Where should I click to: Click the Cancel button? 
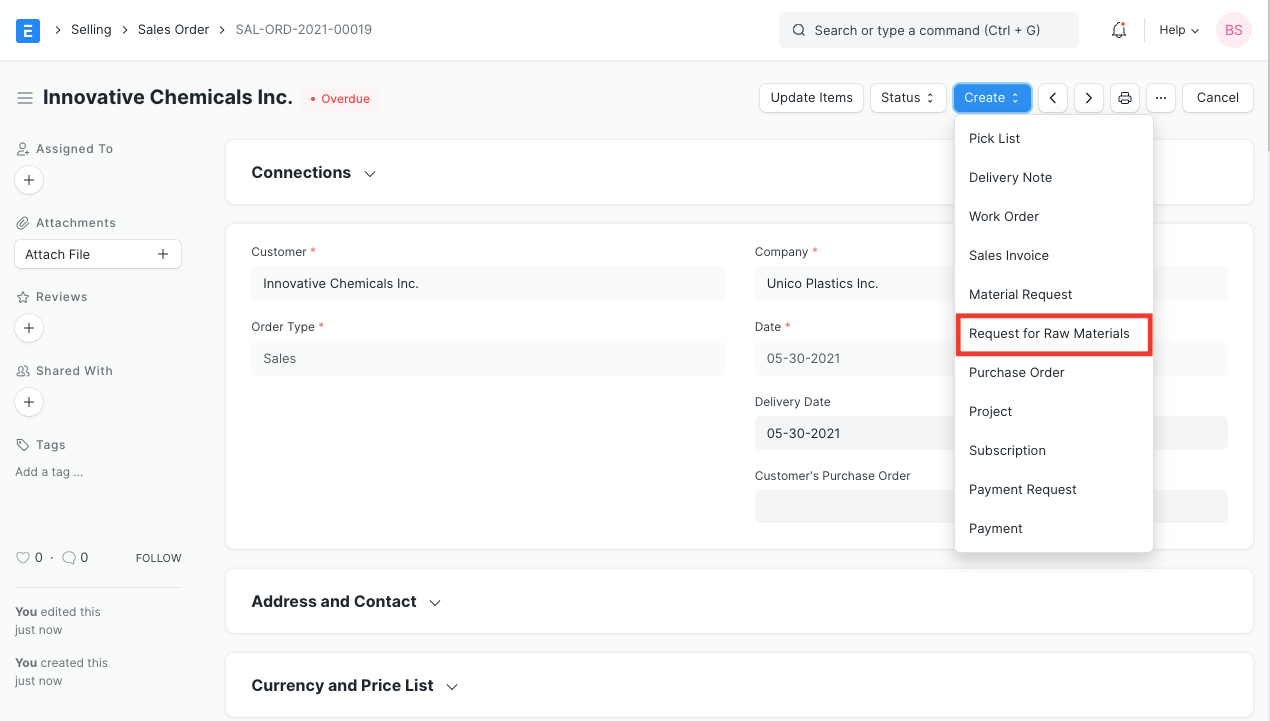pos(1217,98)
